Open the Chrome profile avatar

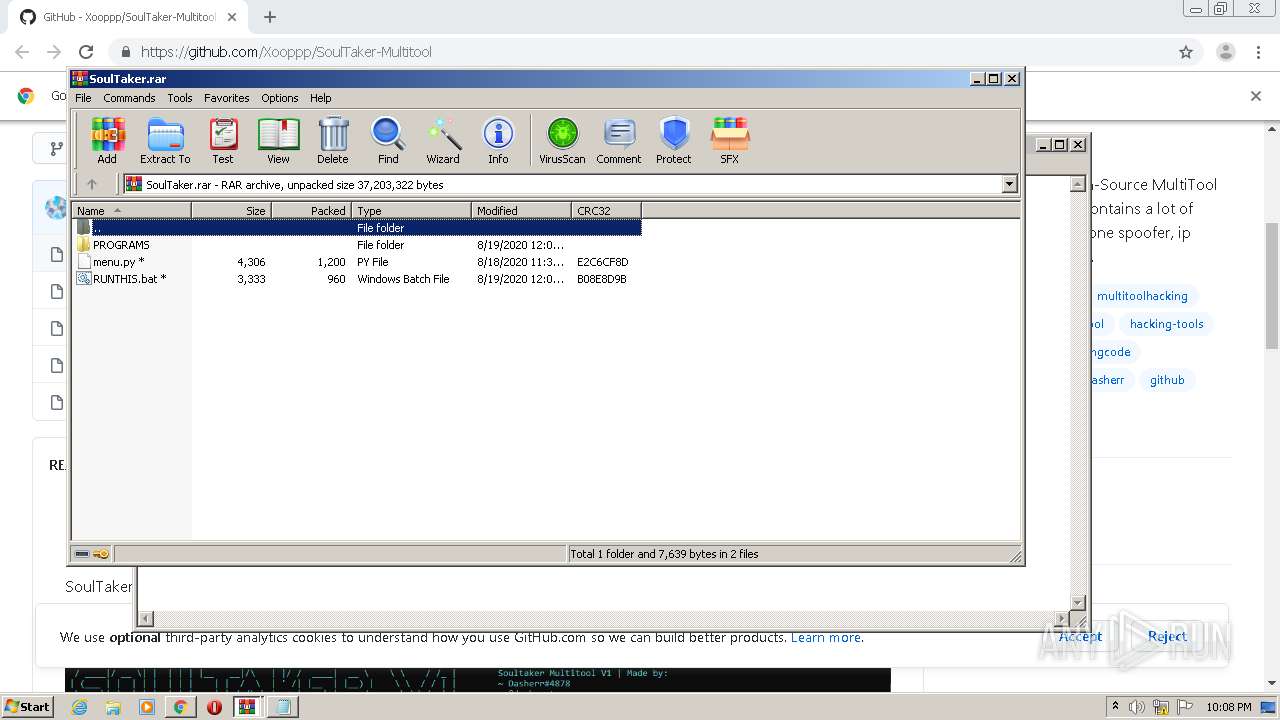pyautogui.click(x=1225, y=52)
